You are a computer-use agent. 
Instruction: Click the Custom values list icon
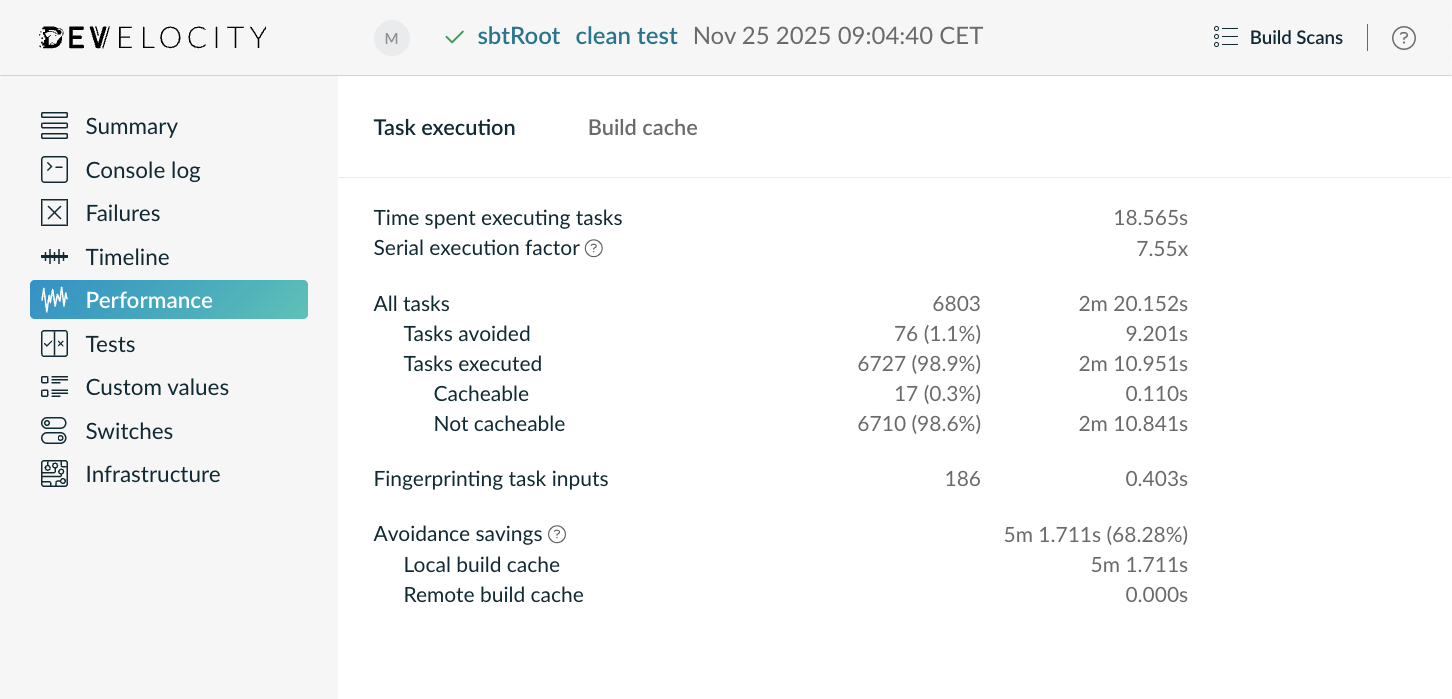pos(53,387)
